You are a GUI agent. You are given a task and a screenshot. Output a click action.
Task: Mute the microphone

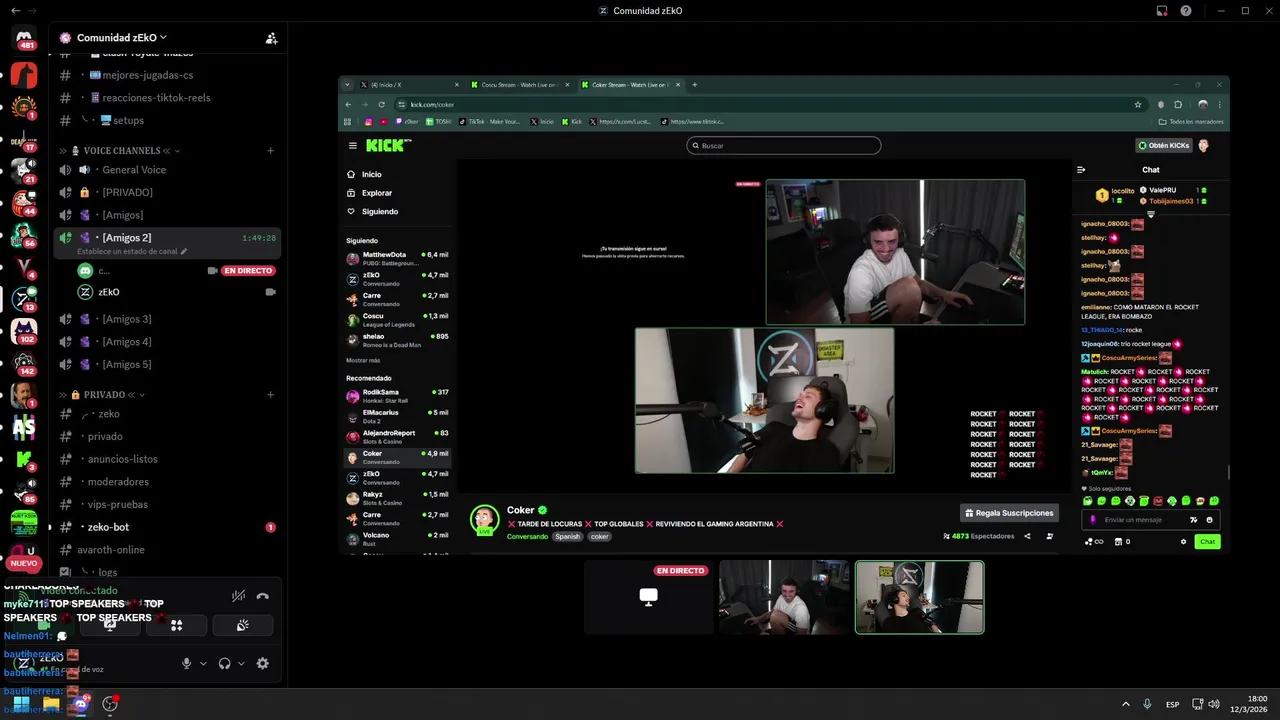coord(186,664)
